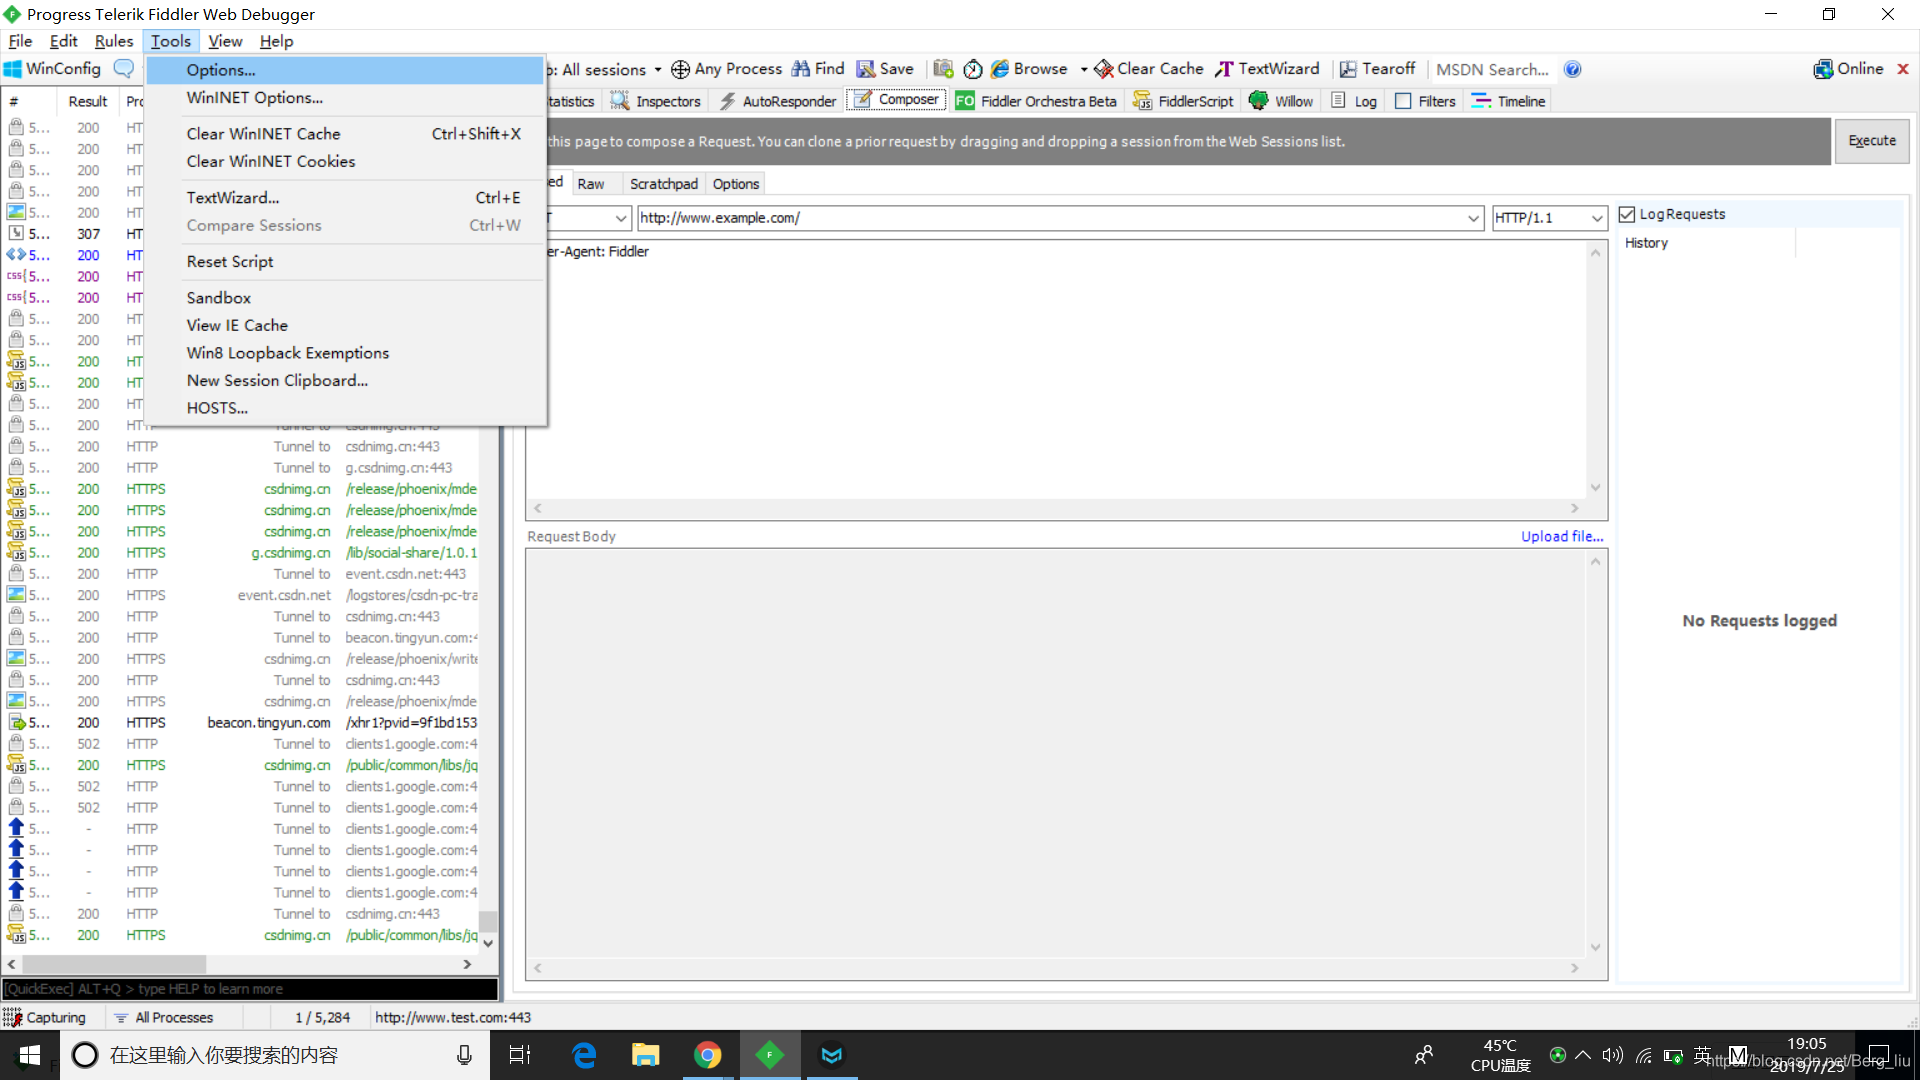Click the Tearoff toolbar icon

pyautogui.click(x=1348, y=69)
